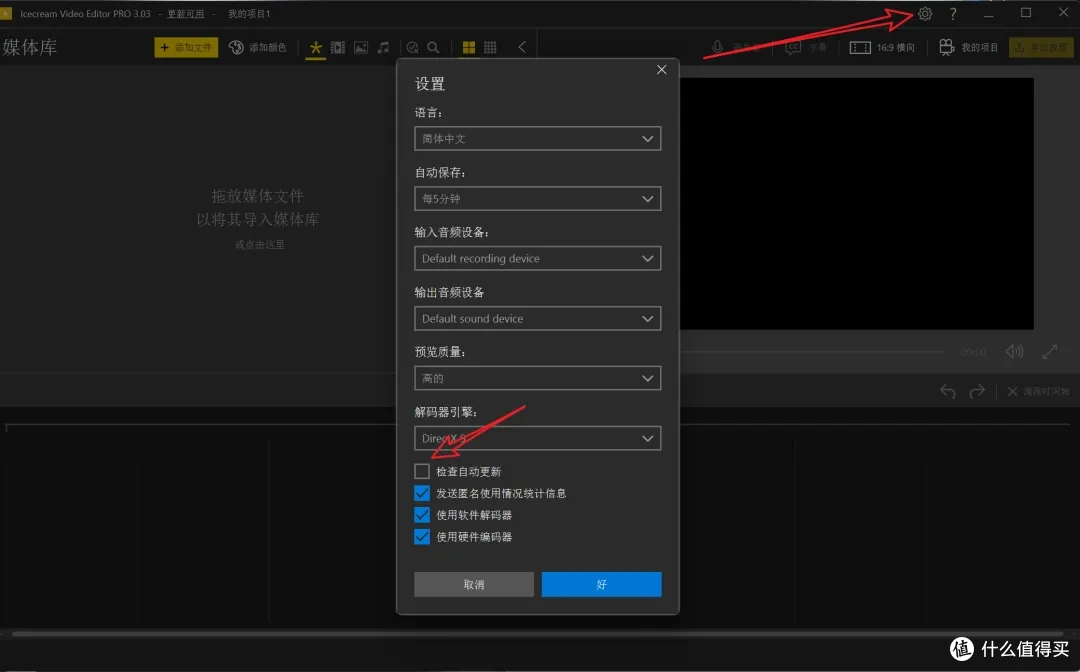The image size is (1080, 672).
Task: Click the preview volume speaker icon
Action: click(x=1014, y=352)
